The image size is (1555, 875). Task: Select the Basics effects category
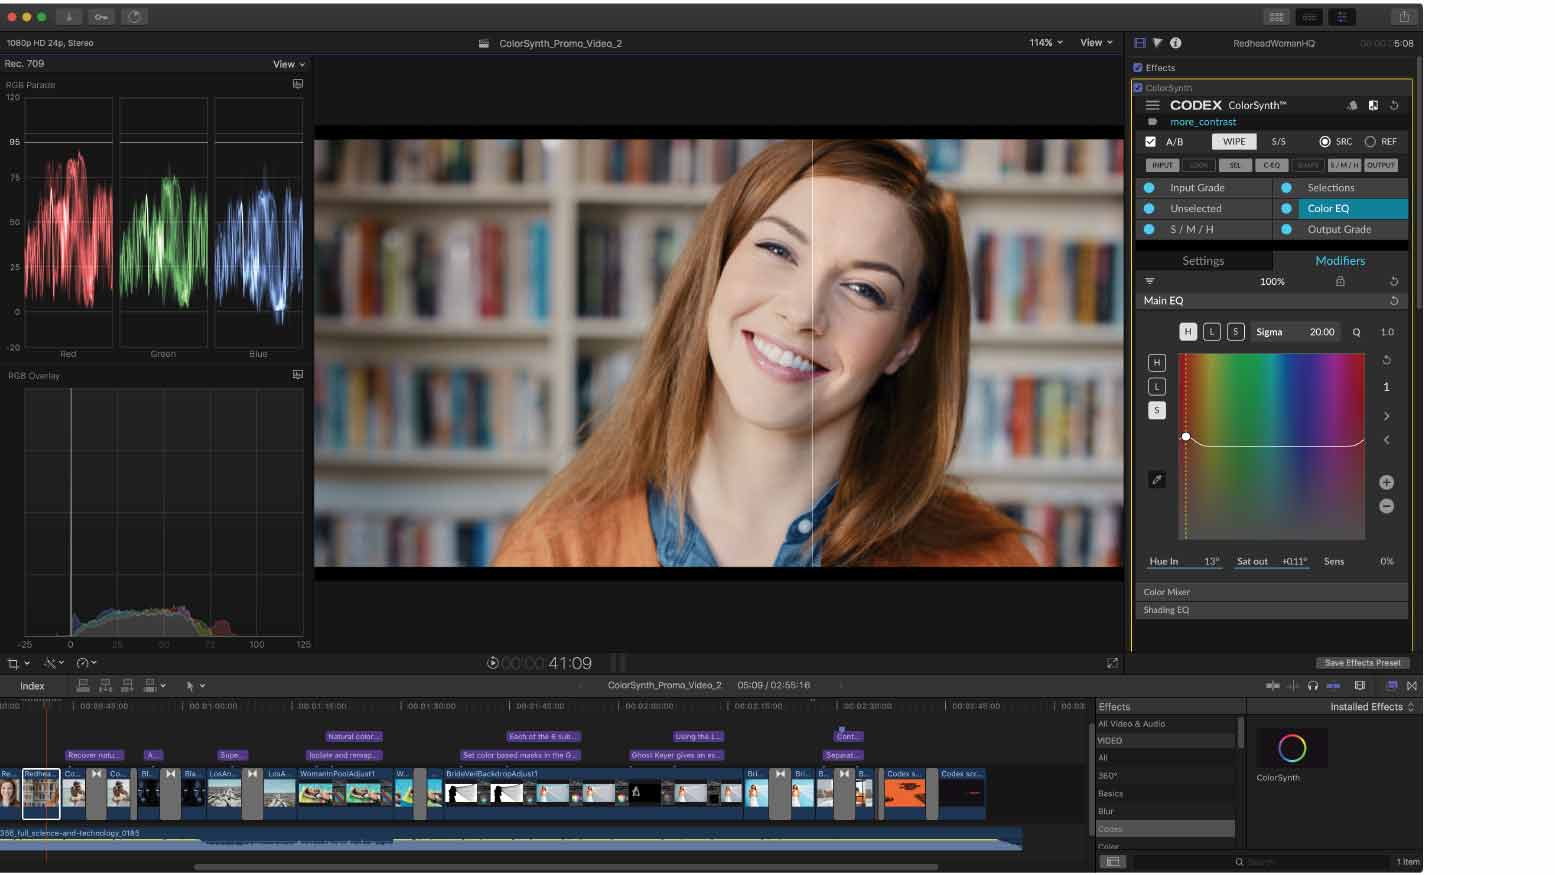click(x=1165, y=793)
